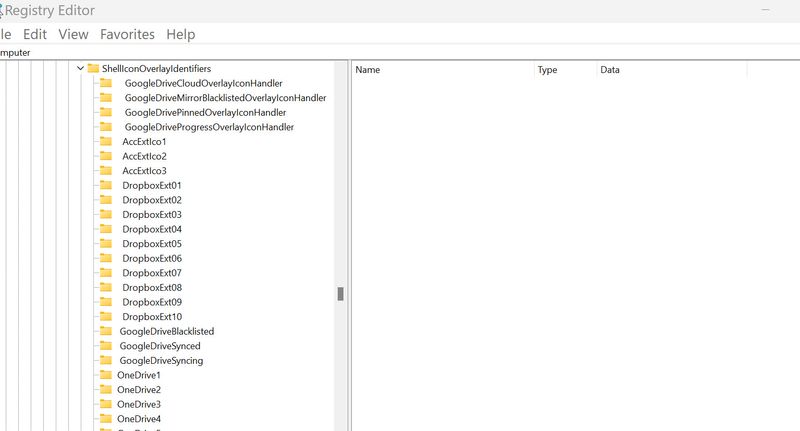Click the DropboxExt05 folder icon
The width and height of the screenshot is (800, 431).
[106, 243]
